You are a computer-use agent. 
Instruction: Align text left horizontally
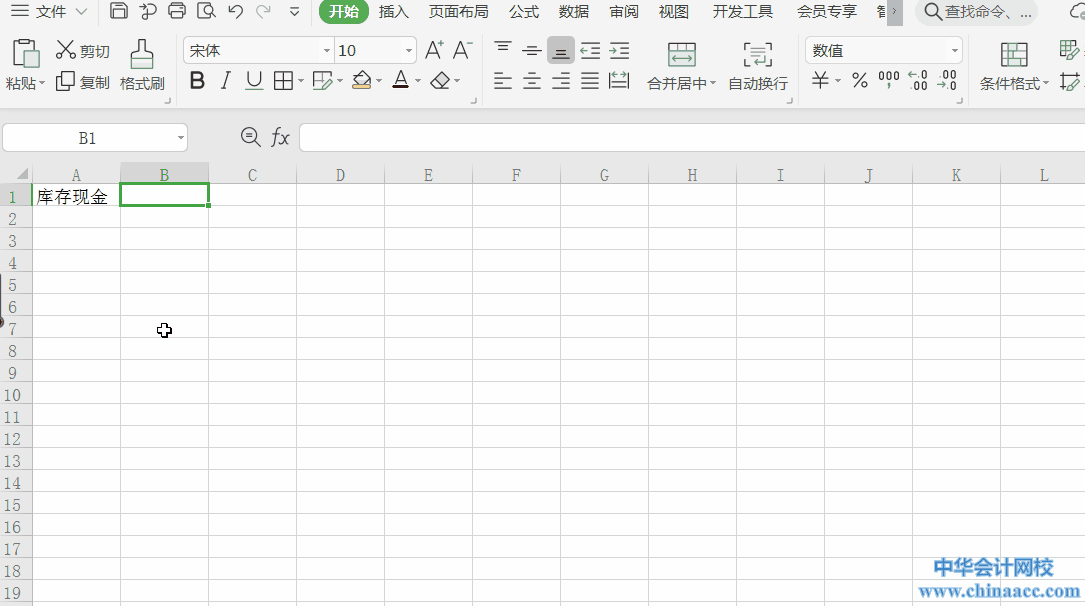click(503, 81)
